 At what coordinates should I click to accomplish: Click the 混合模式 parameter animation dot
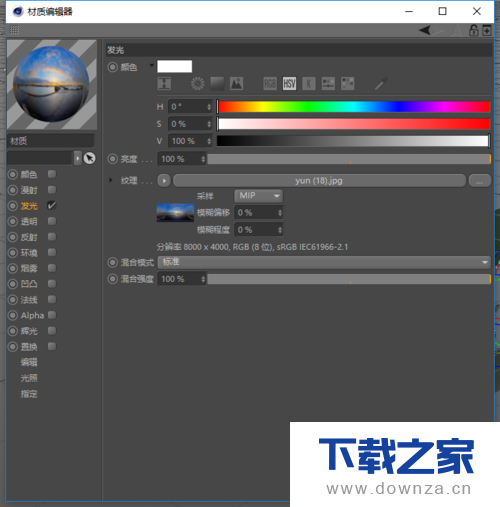click(113, 262)
